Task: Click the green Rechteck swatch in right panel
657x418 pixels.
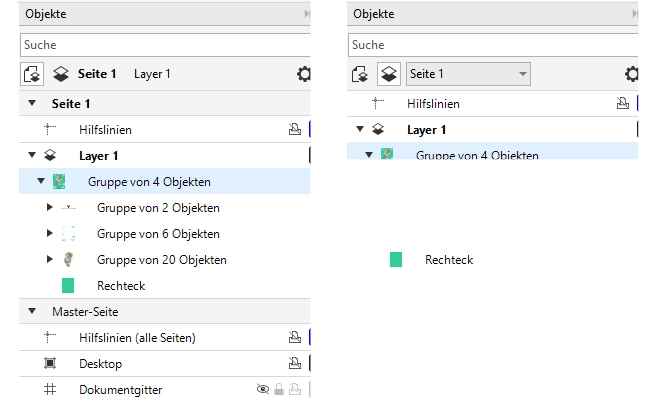Action: pos(396,260)
